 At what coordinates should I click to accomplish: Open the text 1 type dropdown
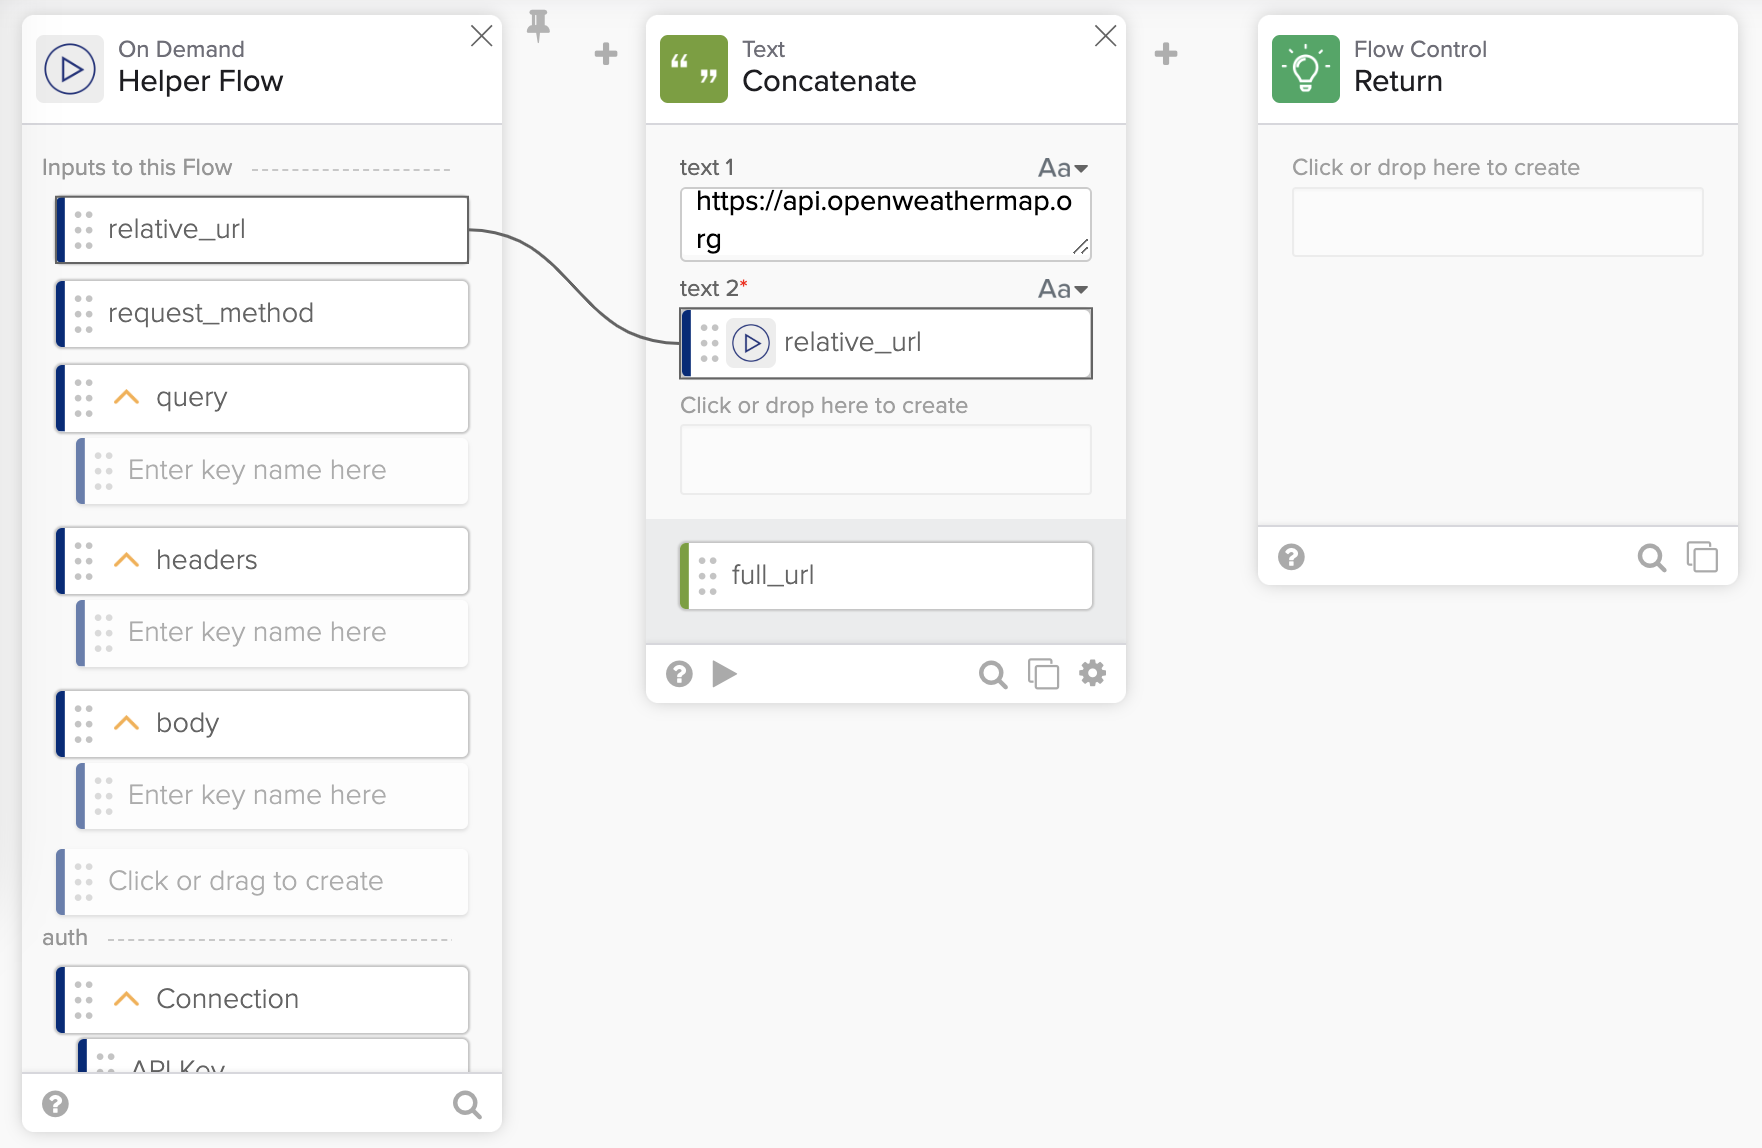(1062, 168)
